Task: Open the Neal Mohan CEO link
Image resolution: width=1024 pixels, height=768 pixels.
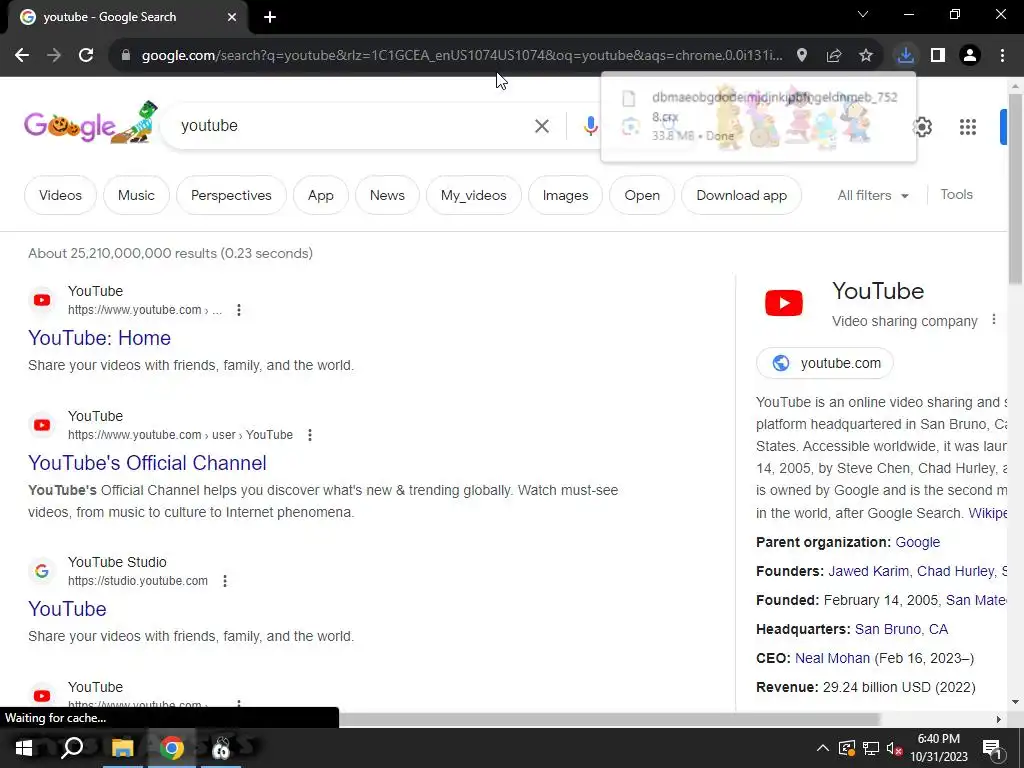Action: [833, 658]
